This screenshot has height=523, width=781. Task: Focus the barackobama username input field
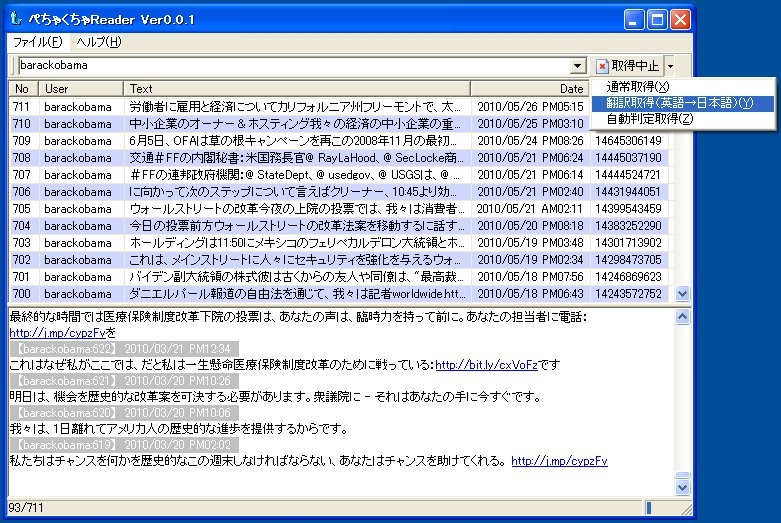pyautogui.click(x=294, y=66)
